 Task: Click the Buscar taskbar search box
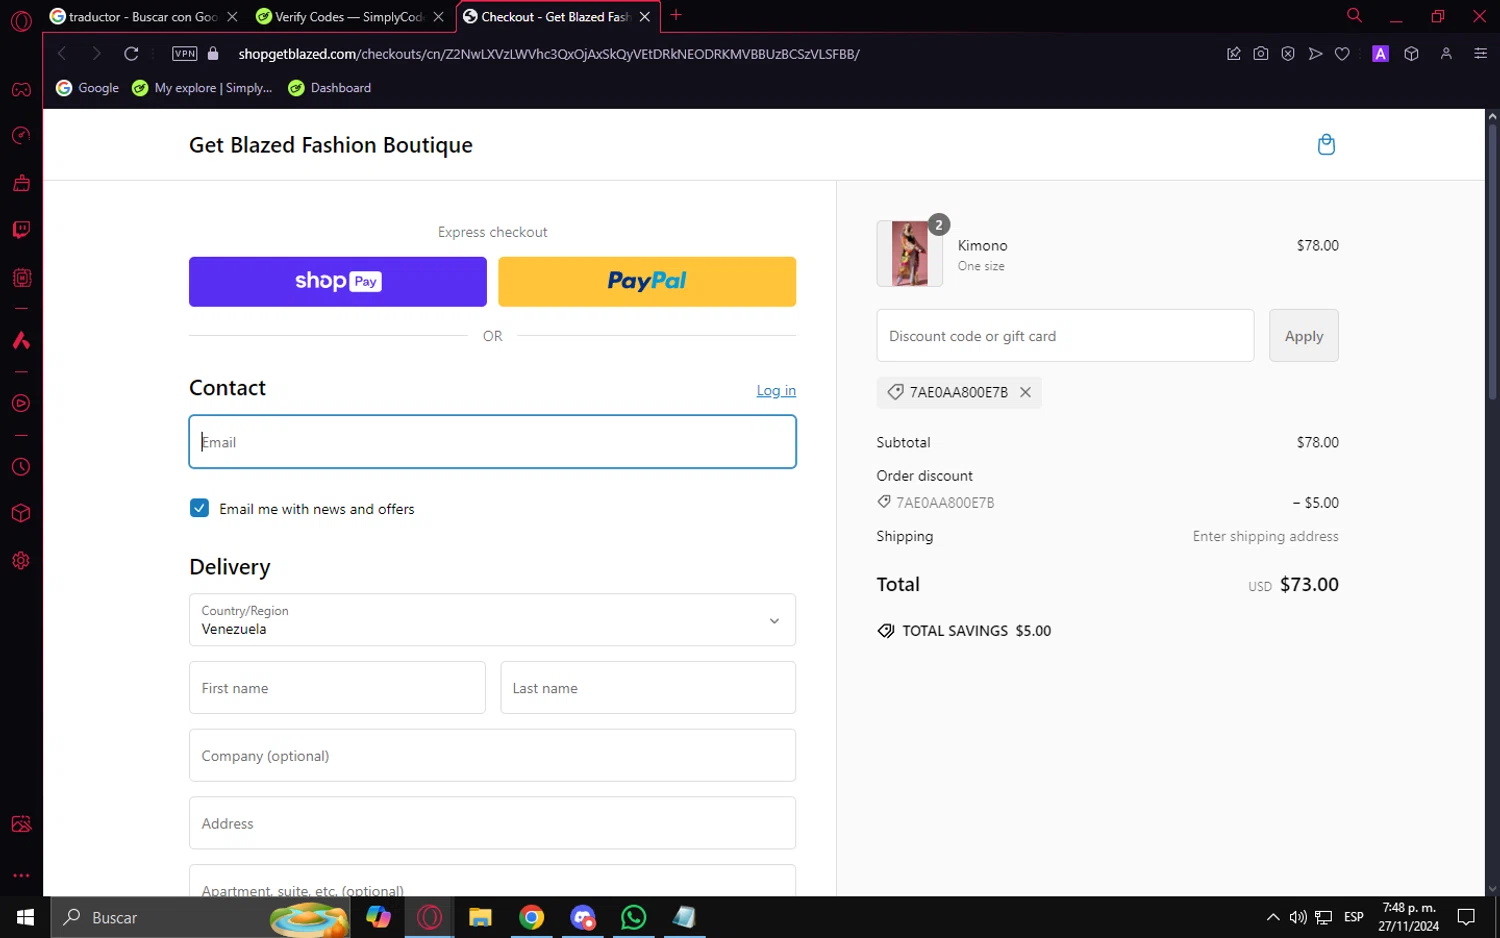[x=200, y=917]
